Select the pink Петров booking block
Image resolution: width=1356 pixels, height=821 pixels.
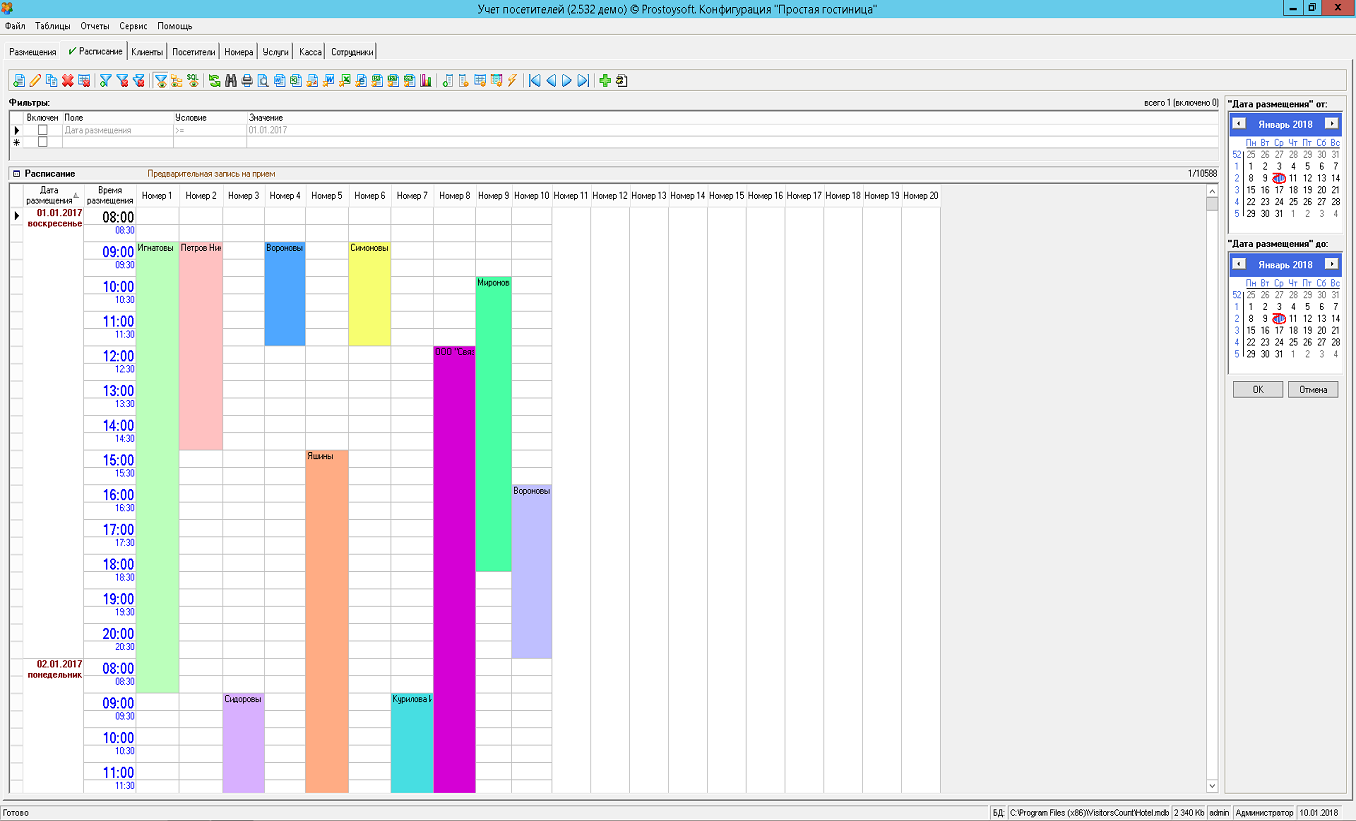[201, 346]
